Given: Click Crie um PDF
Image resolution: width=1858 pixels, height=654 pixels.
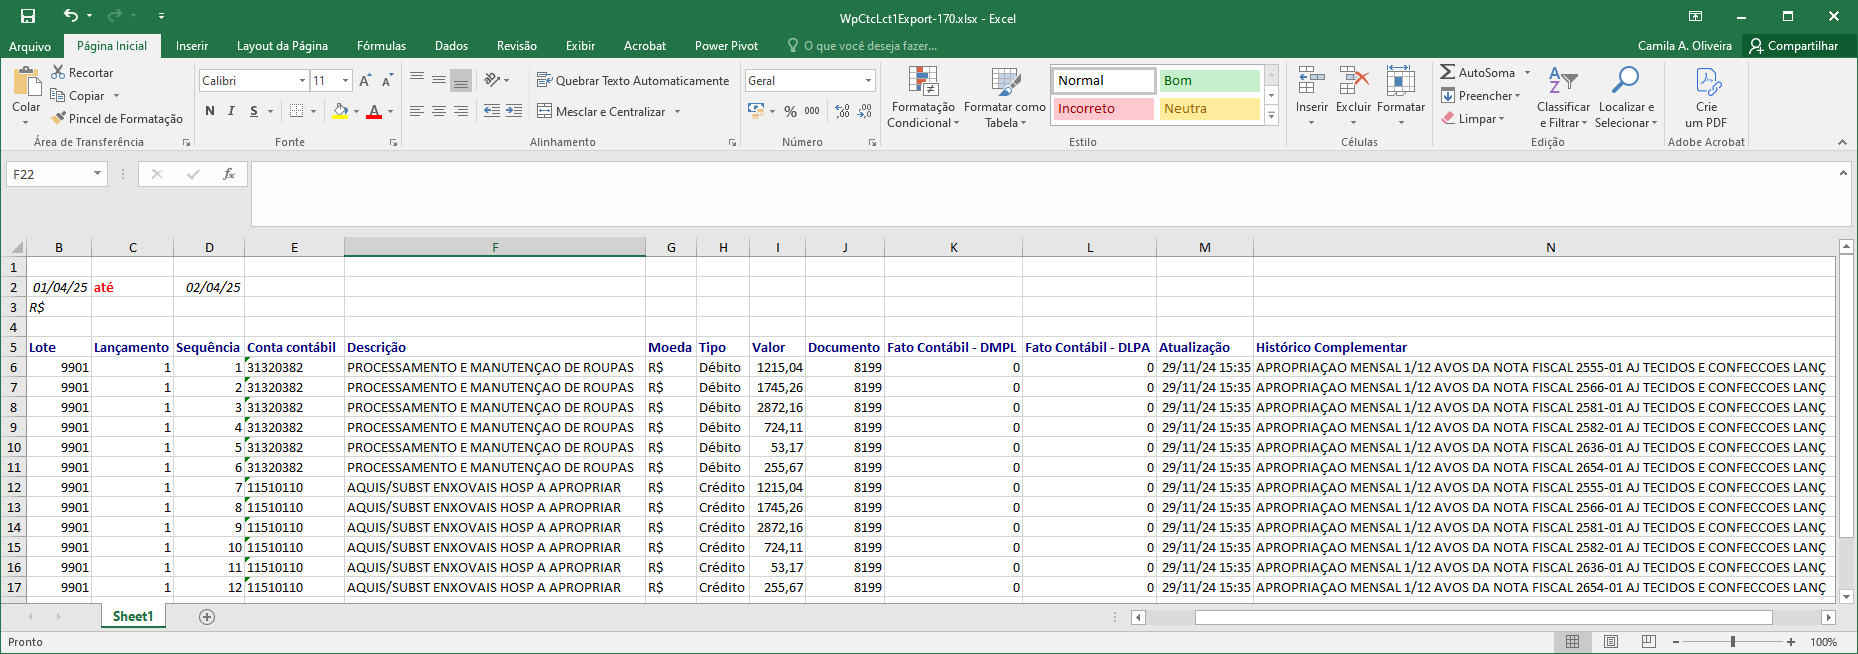Looking at the screenshot, I should coord(1706,97).
